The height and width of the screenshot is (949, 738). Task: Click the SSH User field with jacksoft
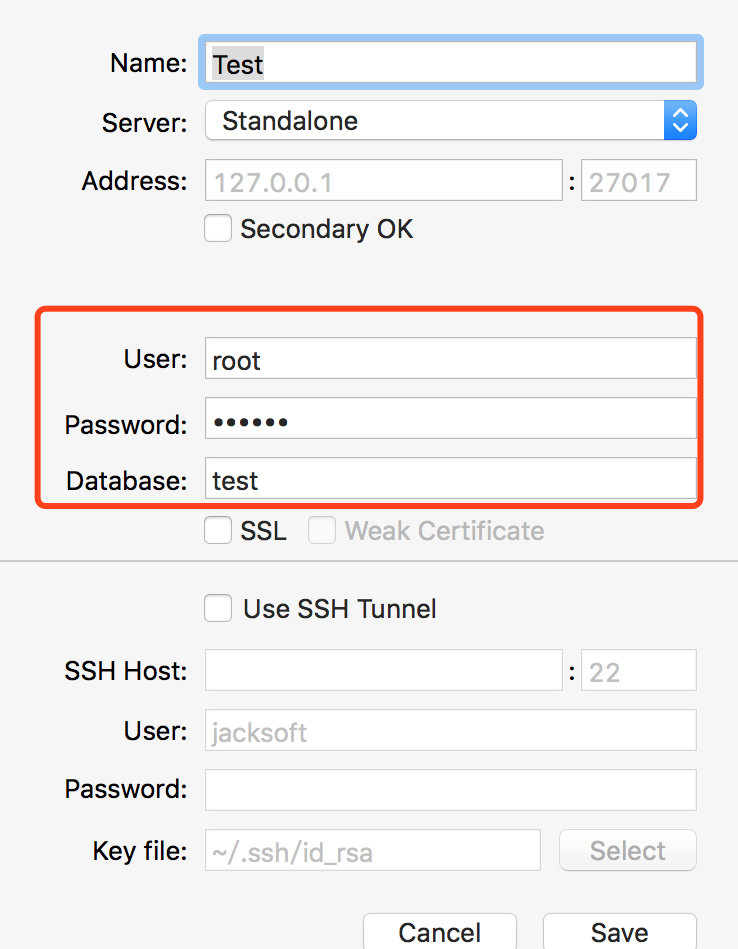pyautogui.click(x=450, y=730)
